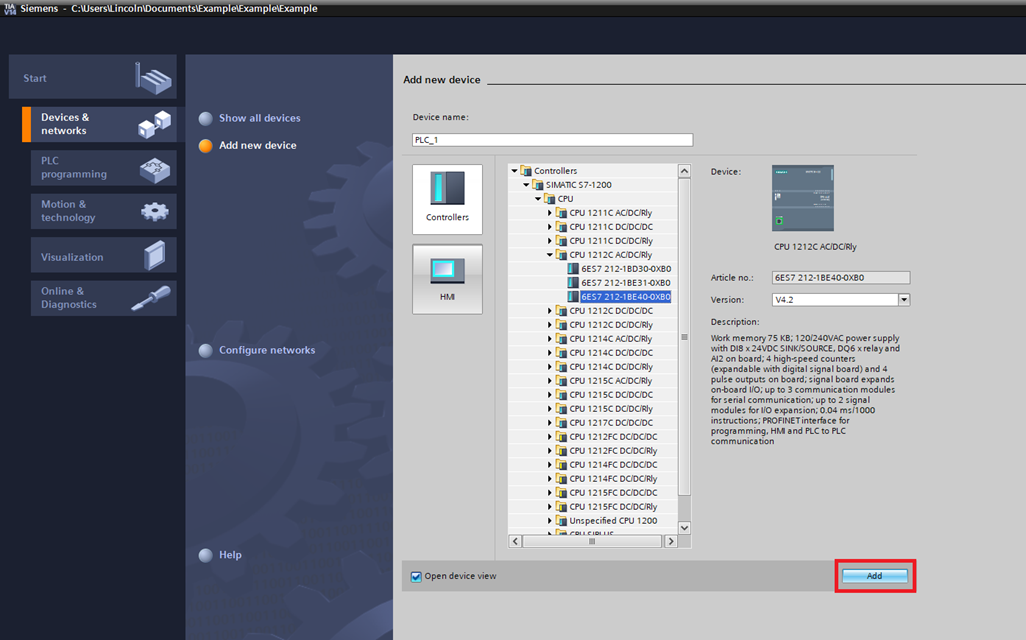The width and height of the screenshot is (1026, 640).
Task: Click the Online & Diagnostics portal icon
Action: point(155,297)
